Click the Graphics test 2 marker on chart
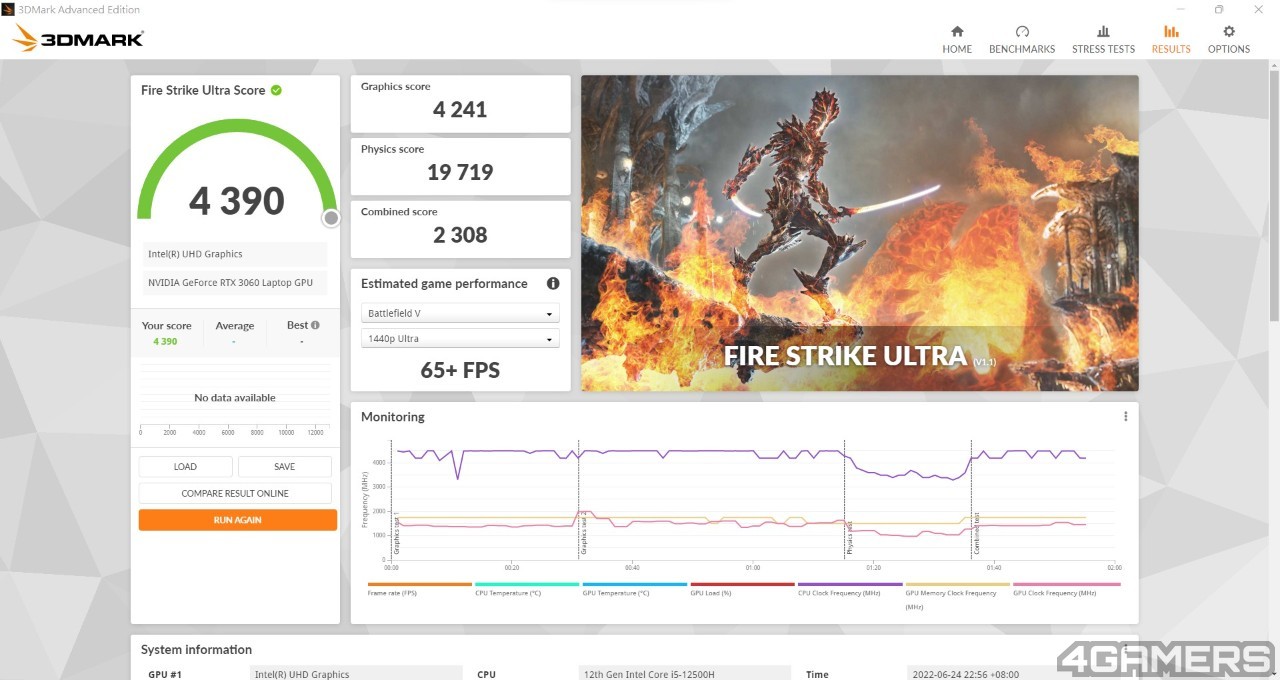The image size is (1280, 680). pyautogui.click(x=582, y=532)
